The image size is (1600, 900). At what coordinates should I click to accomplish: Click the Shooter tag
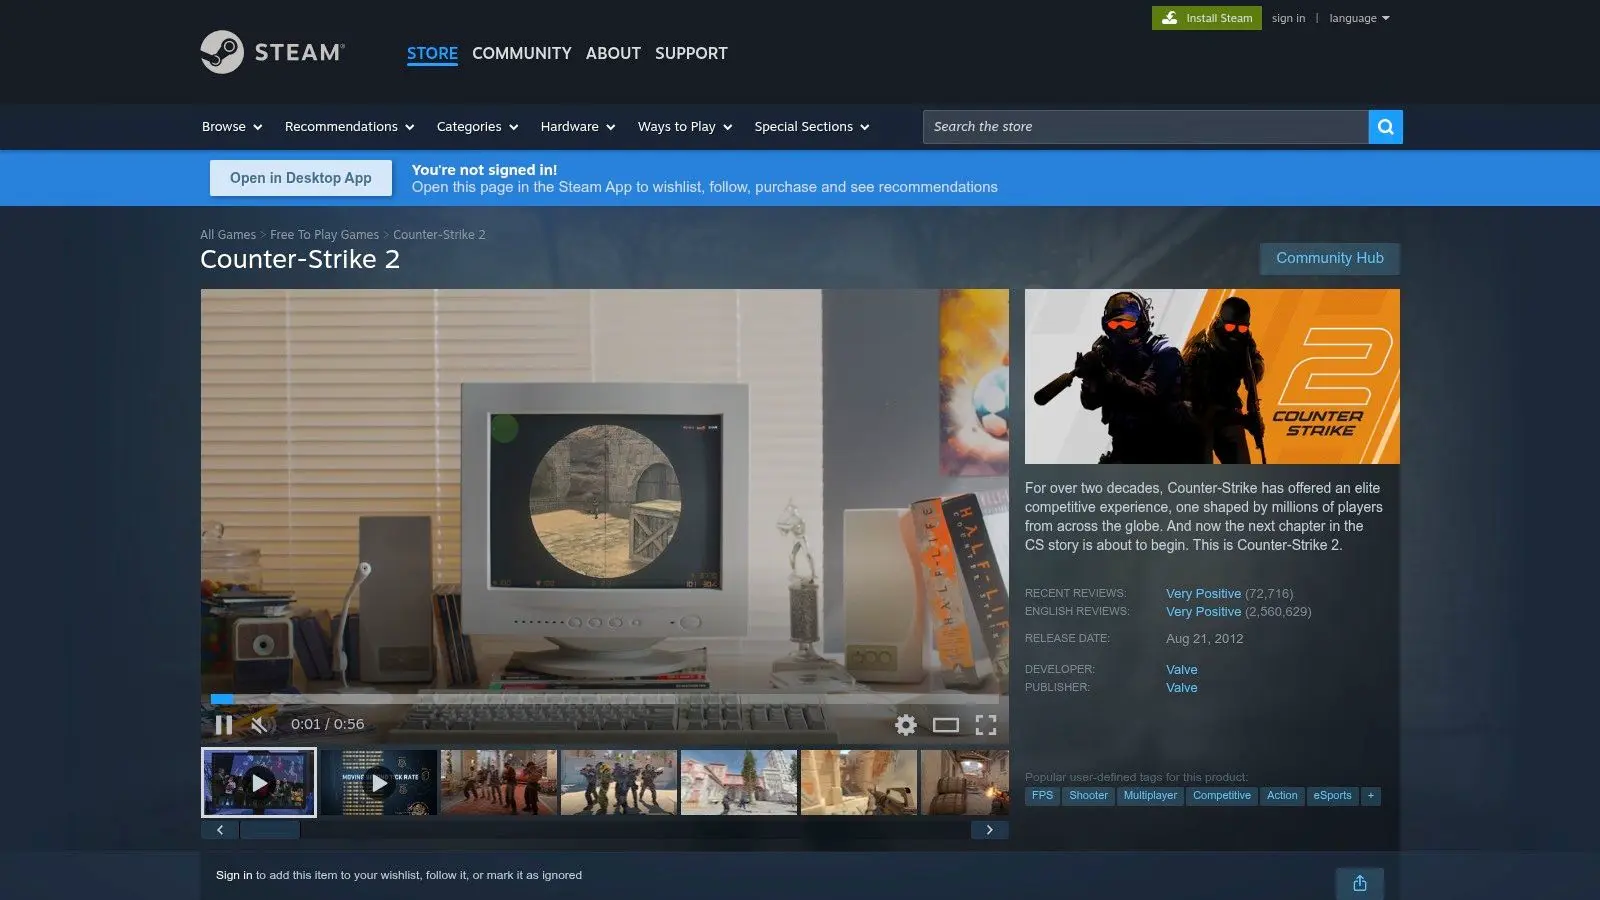1088,796
